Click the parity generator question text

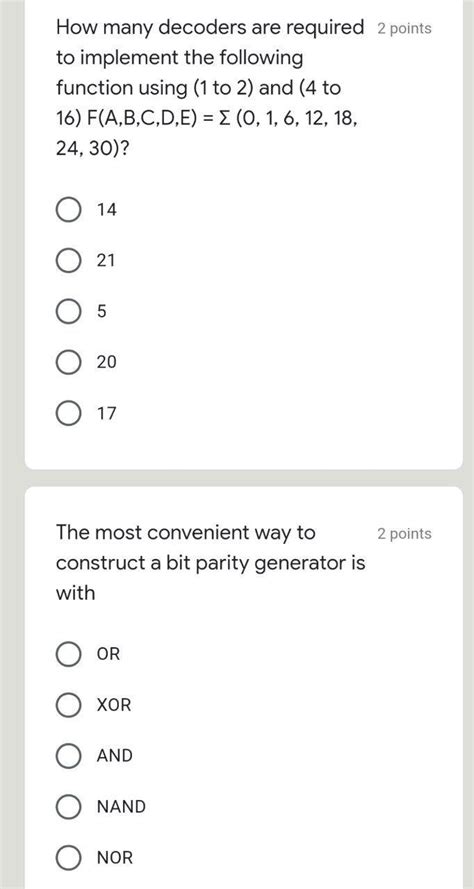pos(210,563)
